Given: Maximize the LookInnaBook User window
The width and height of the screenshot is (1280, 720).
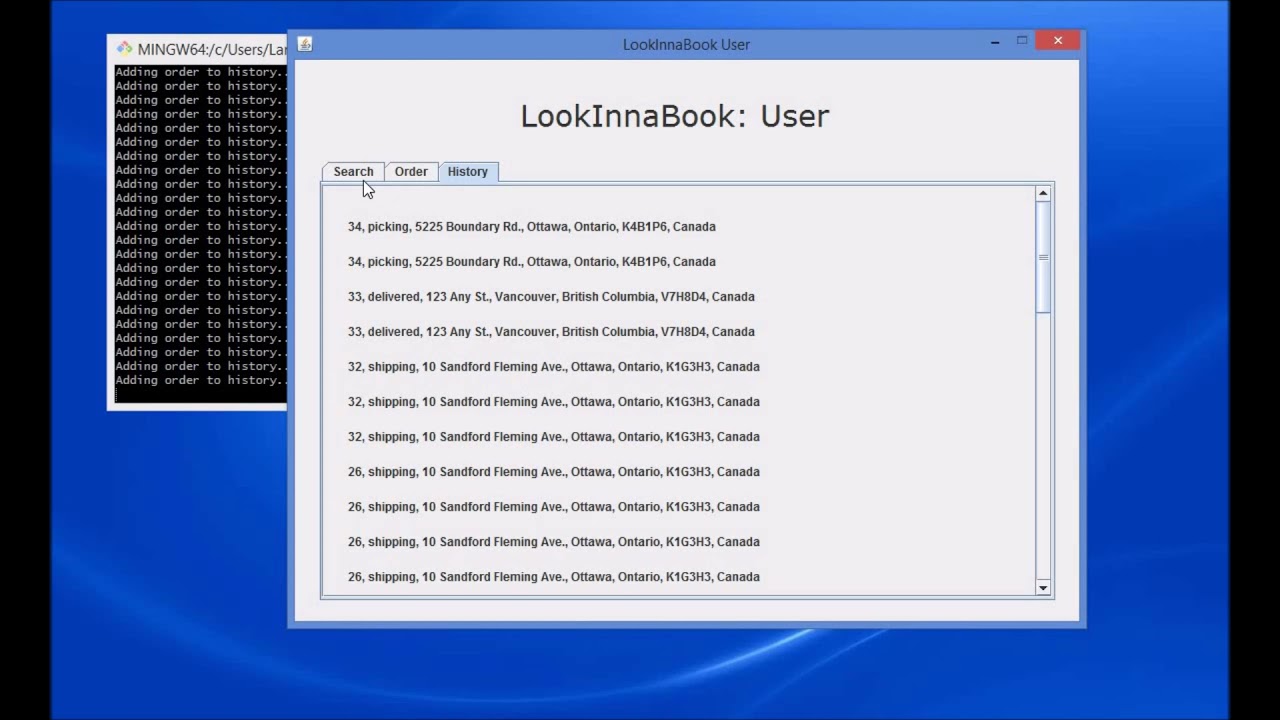Looking at the screenshot, I should point(1022,41).
